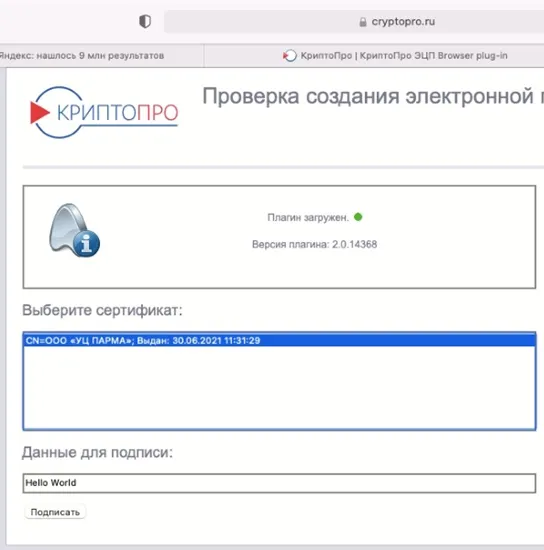544x550 pixels.
Task: Click the 'Выберите сертификат:' label
Action: [x=102, y=310]
